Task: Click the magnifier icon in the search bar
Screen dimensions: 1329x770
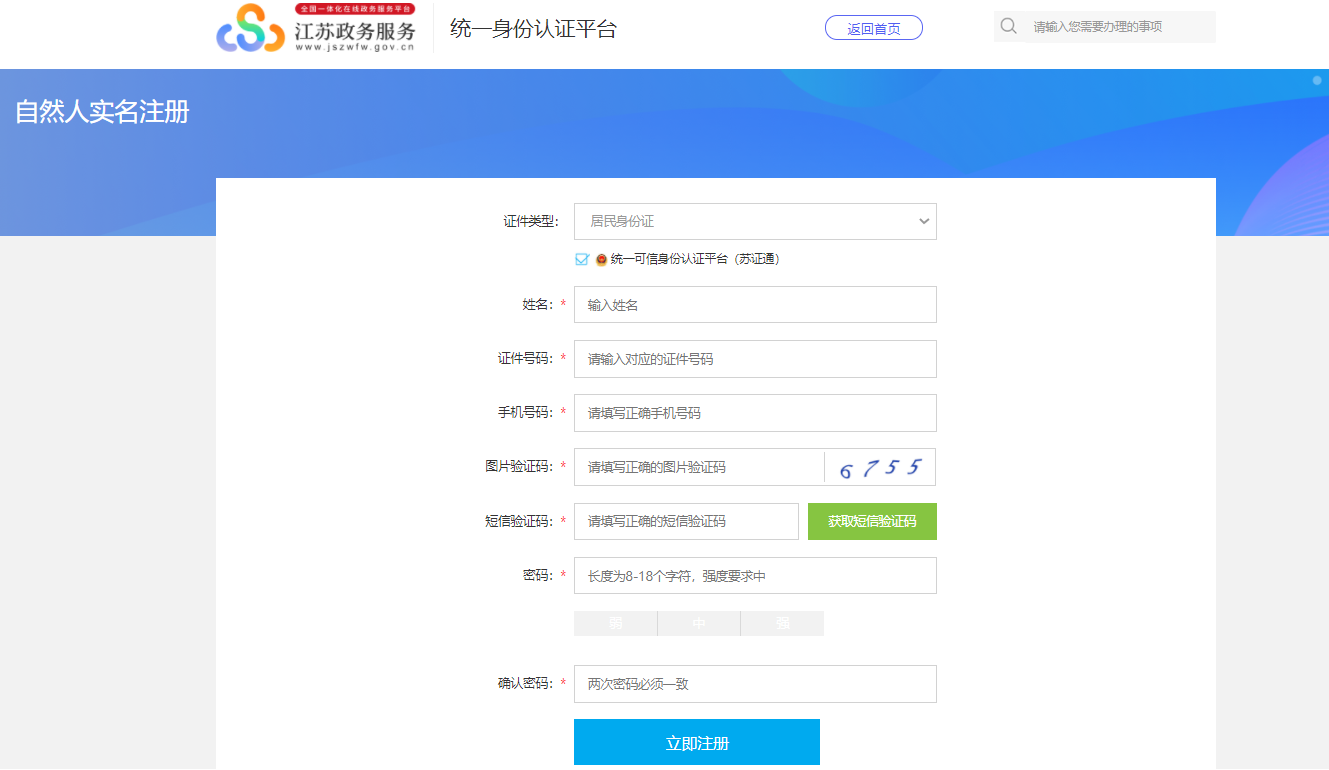Action: (x=1008, y=26)
